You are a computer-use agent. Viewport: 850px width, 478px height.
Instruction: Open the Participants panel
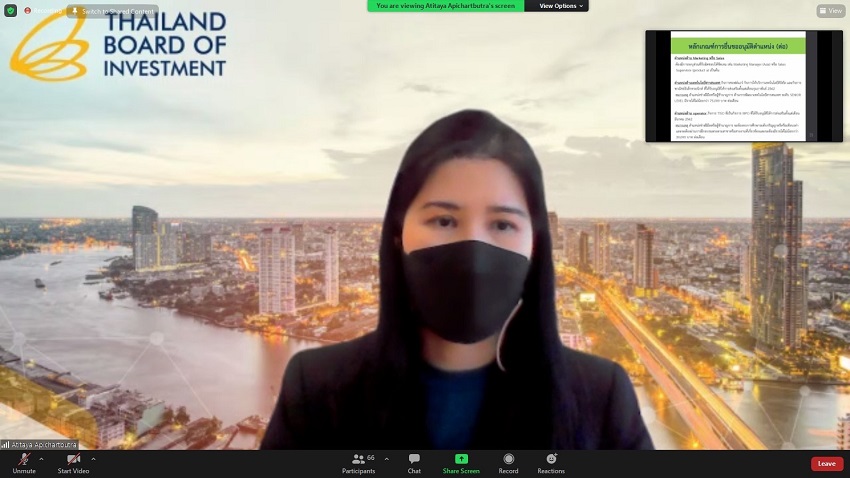click(359, 464)
